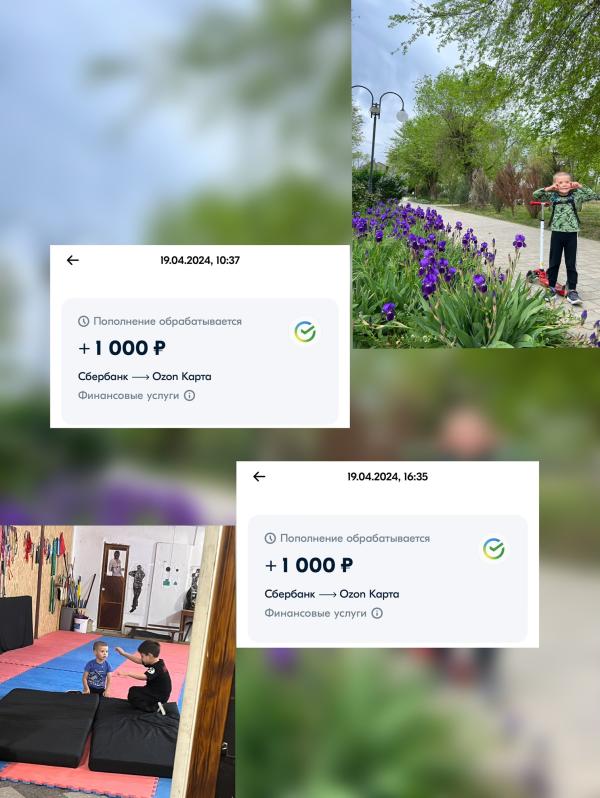Image resolution: width=600 pixels, height=798 pixels.
Task: Tap the Sberbank logo in 16:35 card
Action: (493, 549)
